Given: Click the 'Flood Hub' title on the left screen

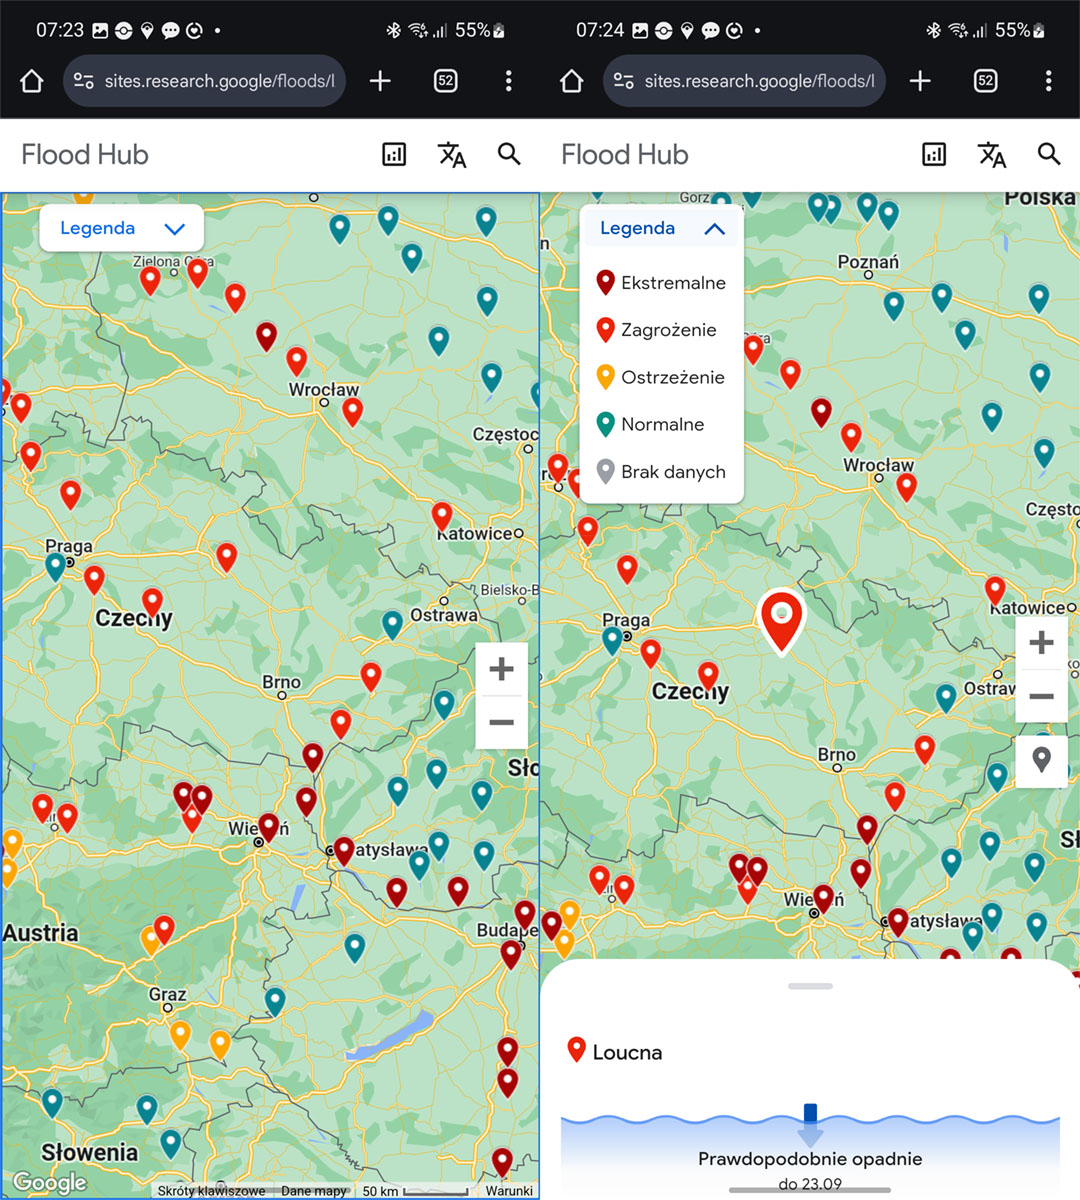Looking at the screenshot, I should coord(85,155).
